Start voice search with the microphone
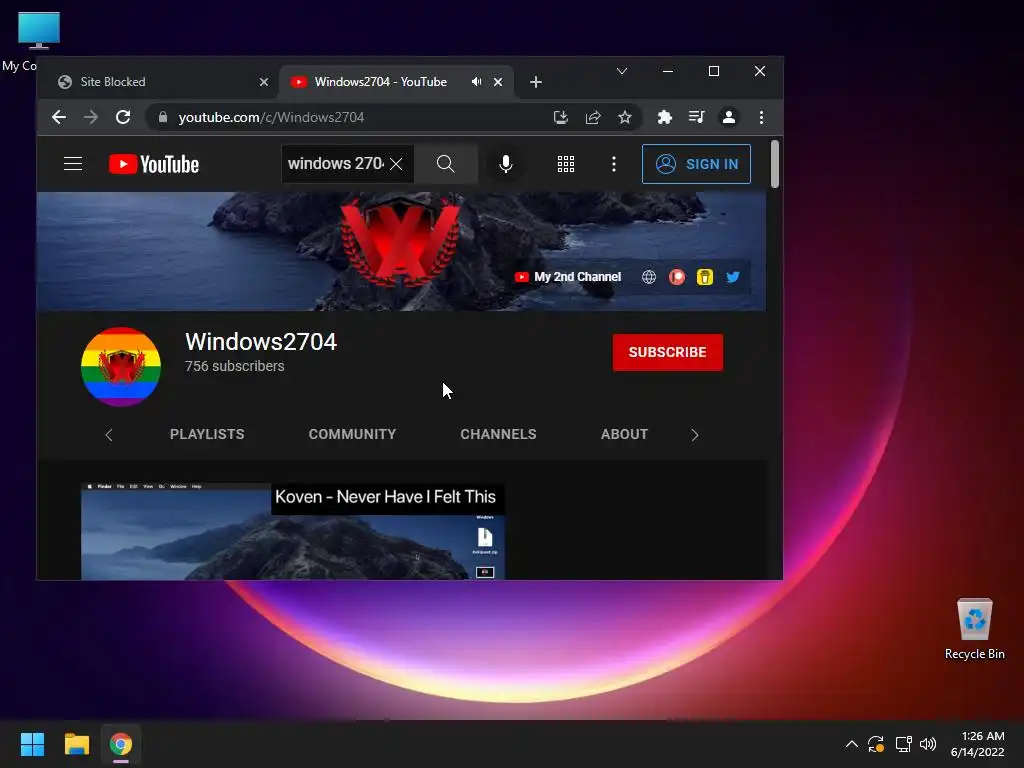This screenshot has height=768, width=1024. (x=505, y=164)
